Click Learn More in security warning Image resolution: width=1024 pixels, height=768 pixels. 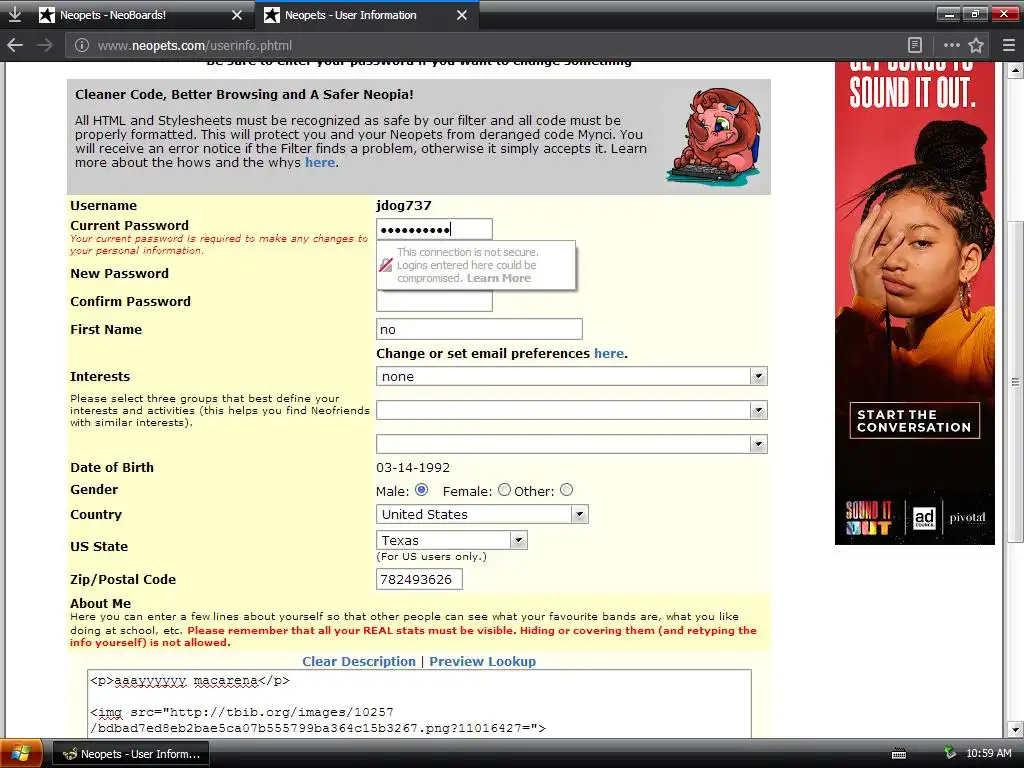[x=498, y=278]
